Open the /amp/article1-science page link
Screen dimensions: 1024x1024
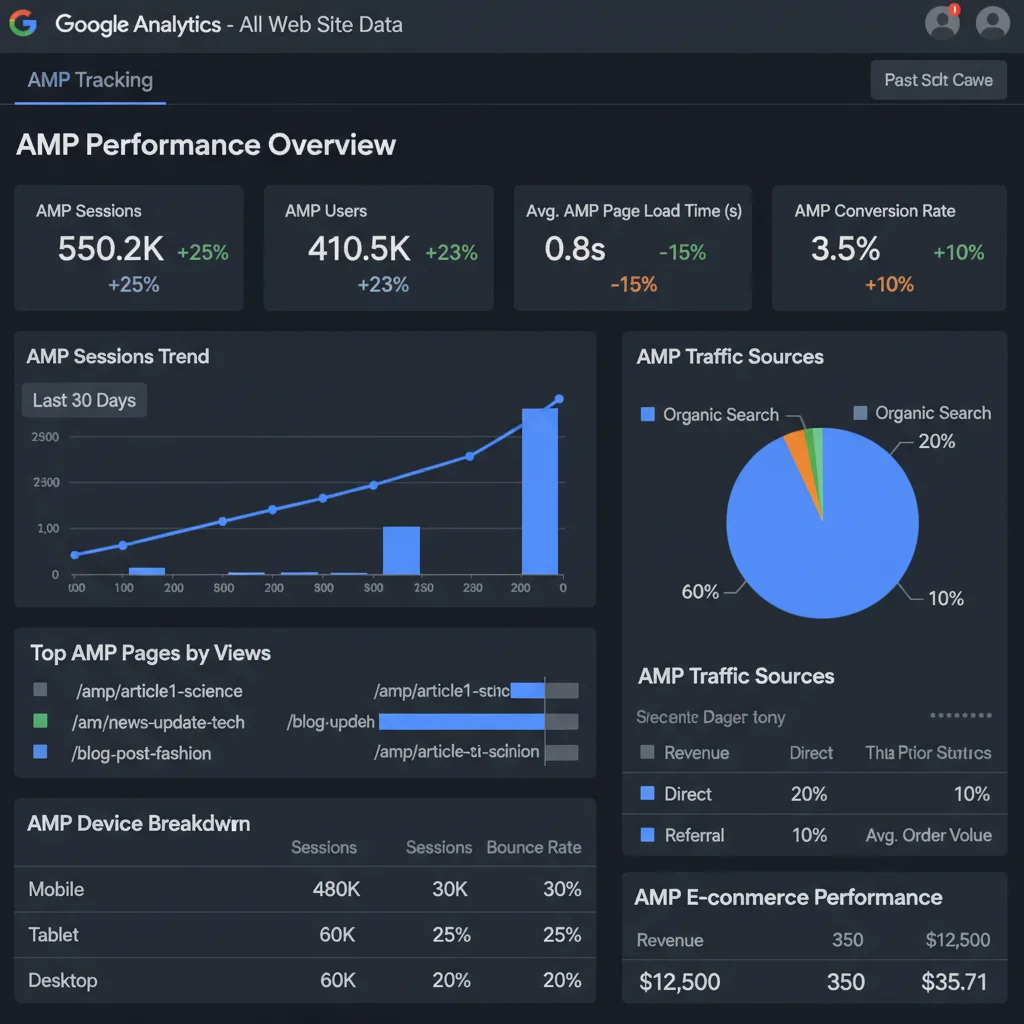click(x=159, y=691)
